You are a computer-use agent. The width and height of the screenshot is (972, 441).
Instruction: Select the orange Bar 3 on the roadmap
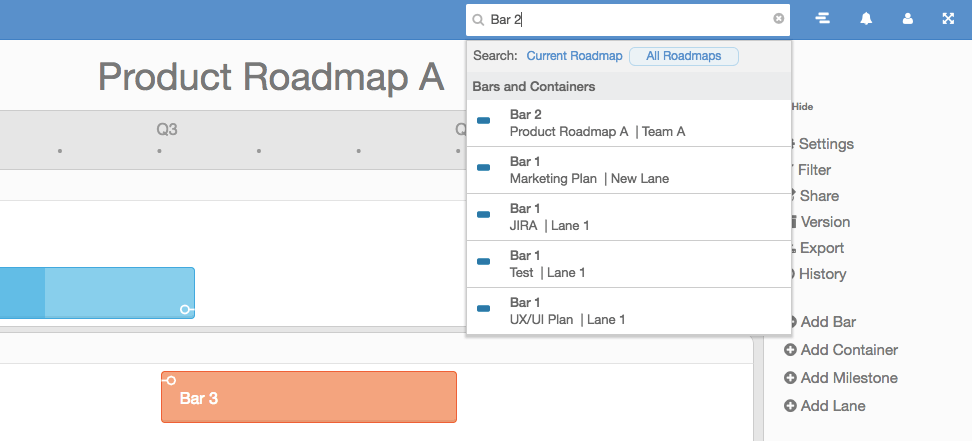(x=308, y=397)
